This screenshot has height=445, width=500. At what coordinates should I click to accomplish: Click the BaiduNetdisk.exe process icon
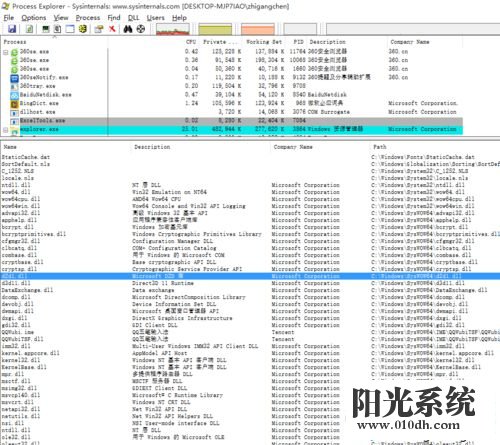pyautogui.click(x=14, y=95)
